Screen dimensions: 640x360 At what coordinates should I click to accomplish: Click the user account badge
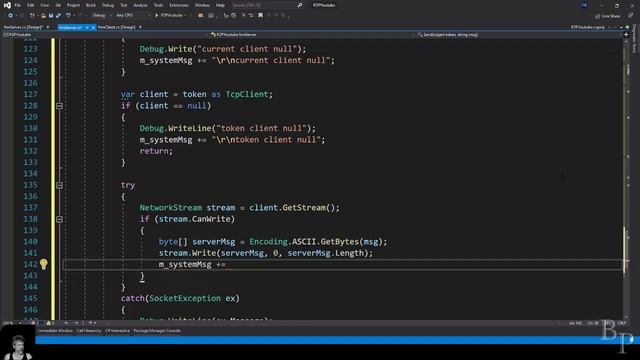(x=584, y=5)
